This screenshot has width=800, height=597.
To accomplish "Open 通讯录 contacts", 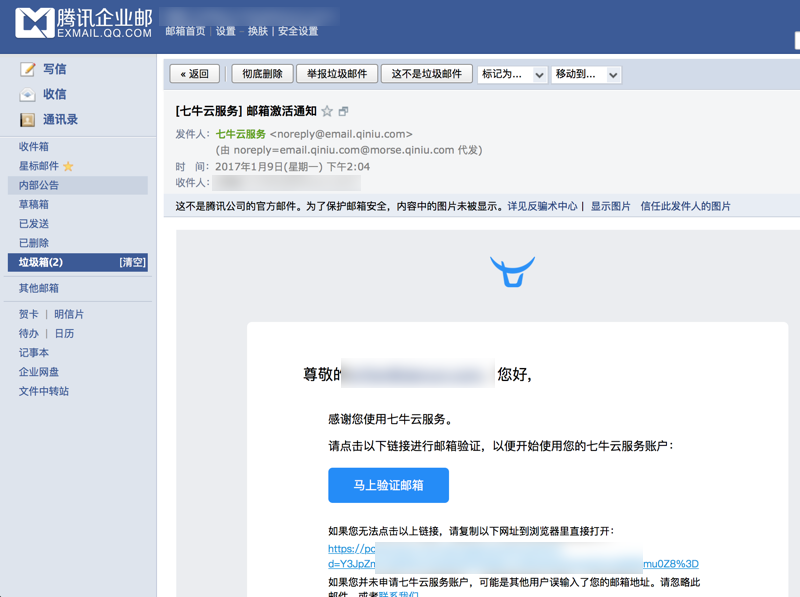I will tap(60, 120).
